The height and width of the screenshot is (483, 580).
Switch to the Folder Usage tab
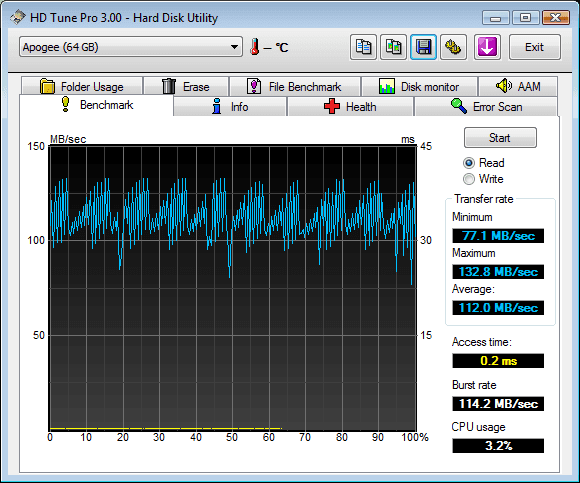click(82, 87)
